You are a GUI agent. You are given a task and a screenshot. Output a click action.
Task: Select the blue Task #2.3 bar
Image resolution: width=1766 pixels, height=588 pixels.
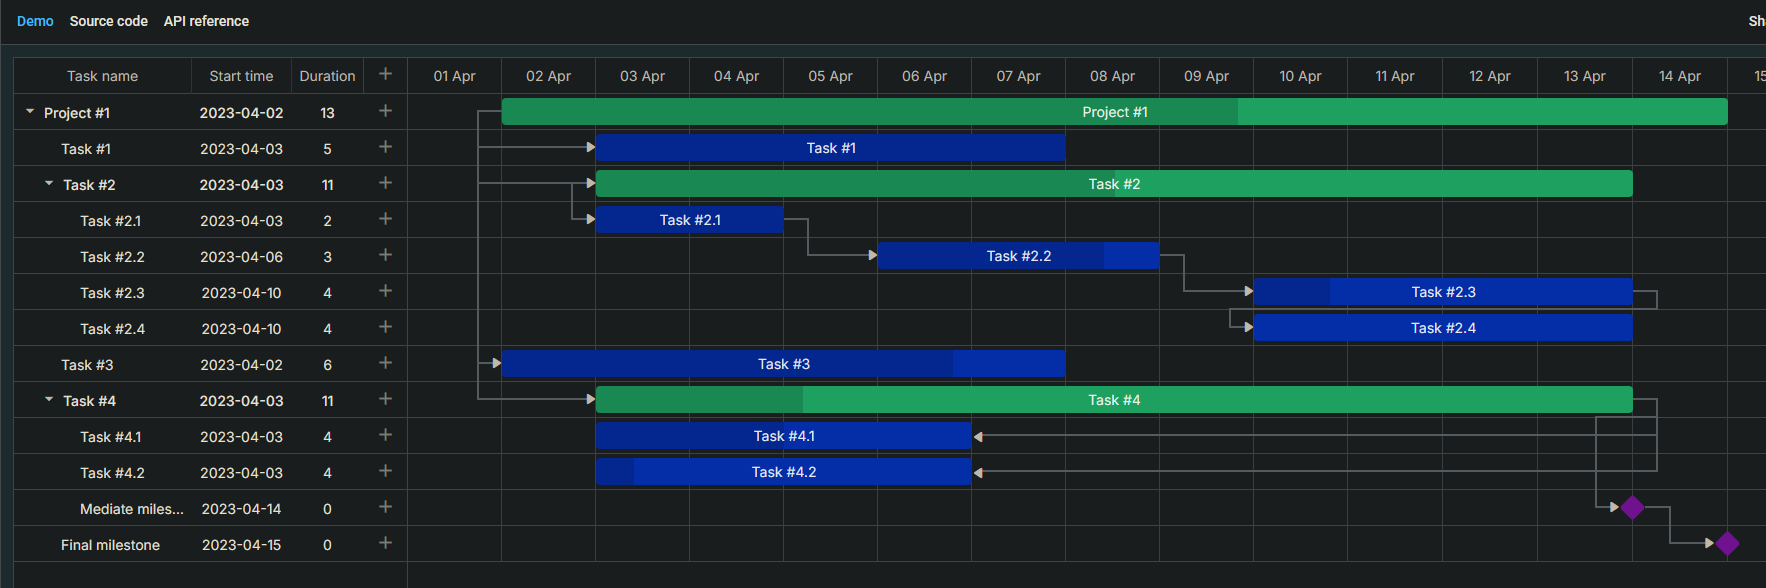pos(1442,292)
